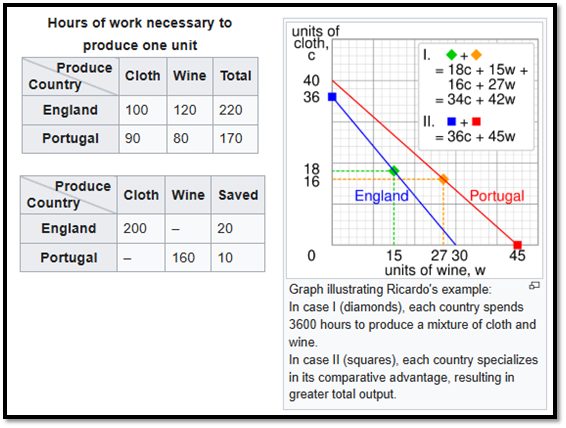Click the 'Total' column header

236,76
